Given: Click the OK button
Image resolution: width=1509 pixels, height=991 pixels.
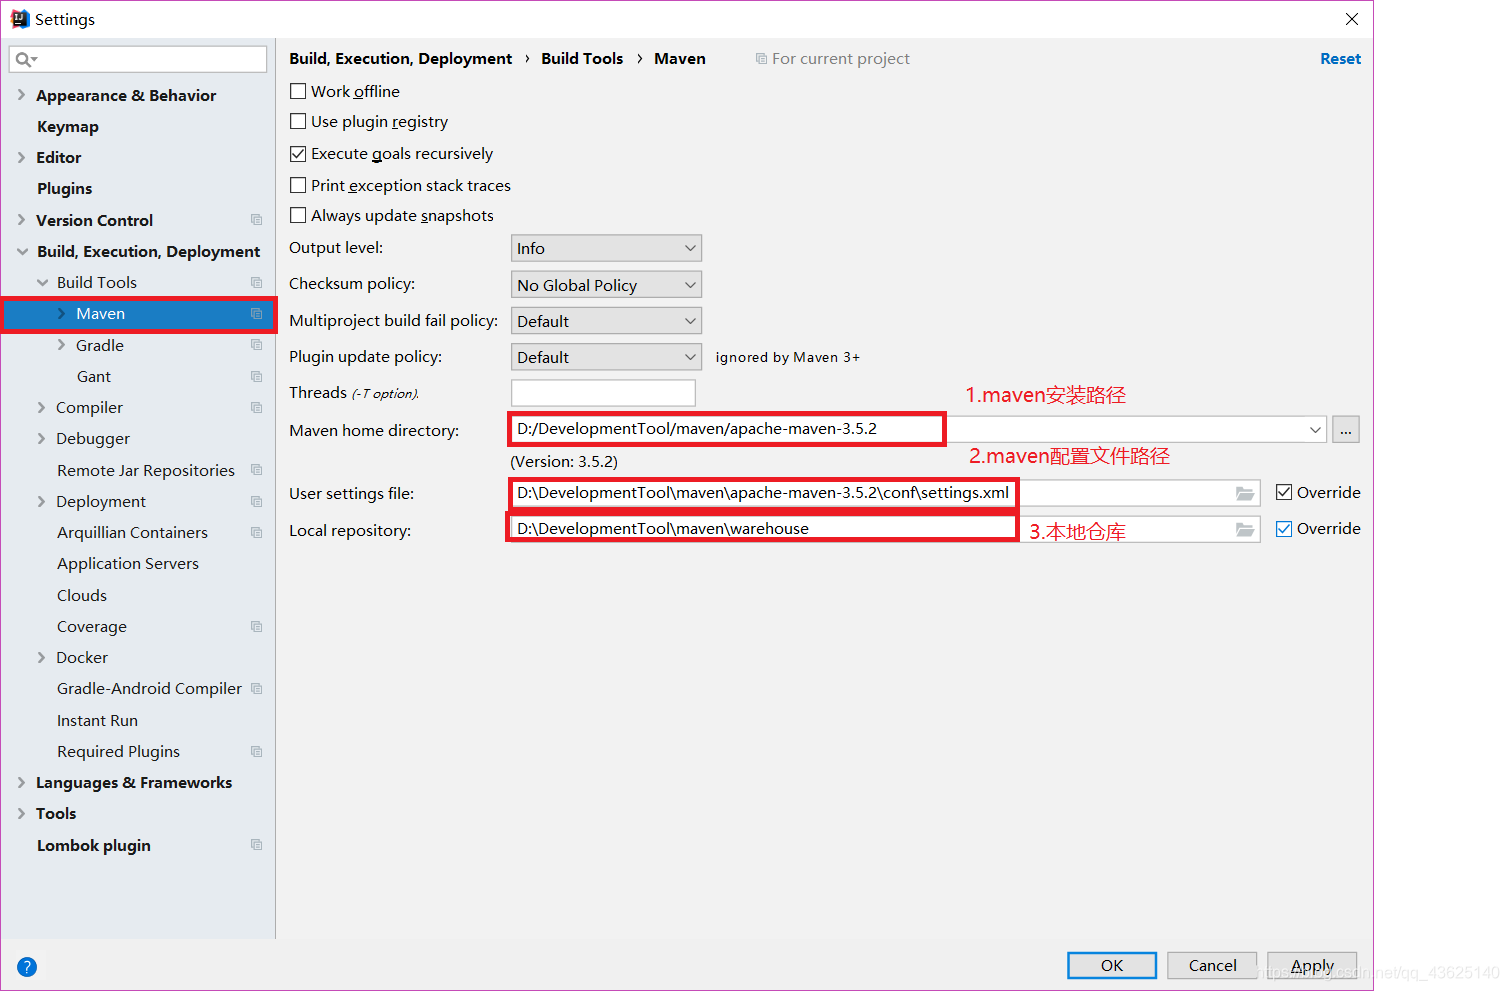Looking at the screenshot, I should (1112, 965).
